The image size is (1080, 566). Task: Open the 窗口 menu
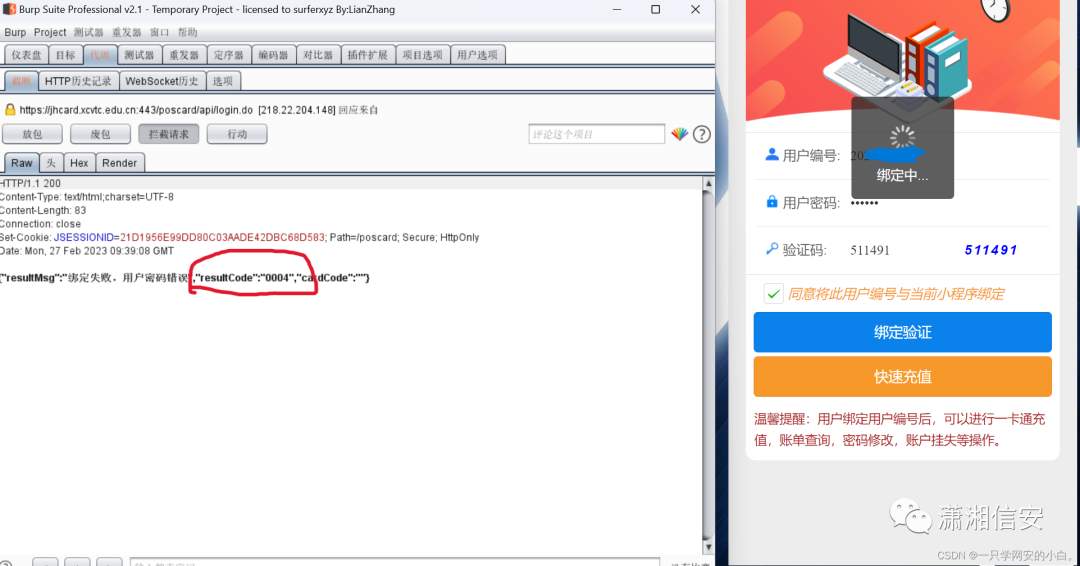[159, 32]
